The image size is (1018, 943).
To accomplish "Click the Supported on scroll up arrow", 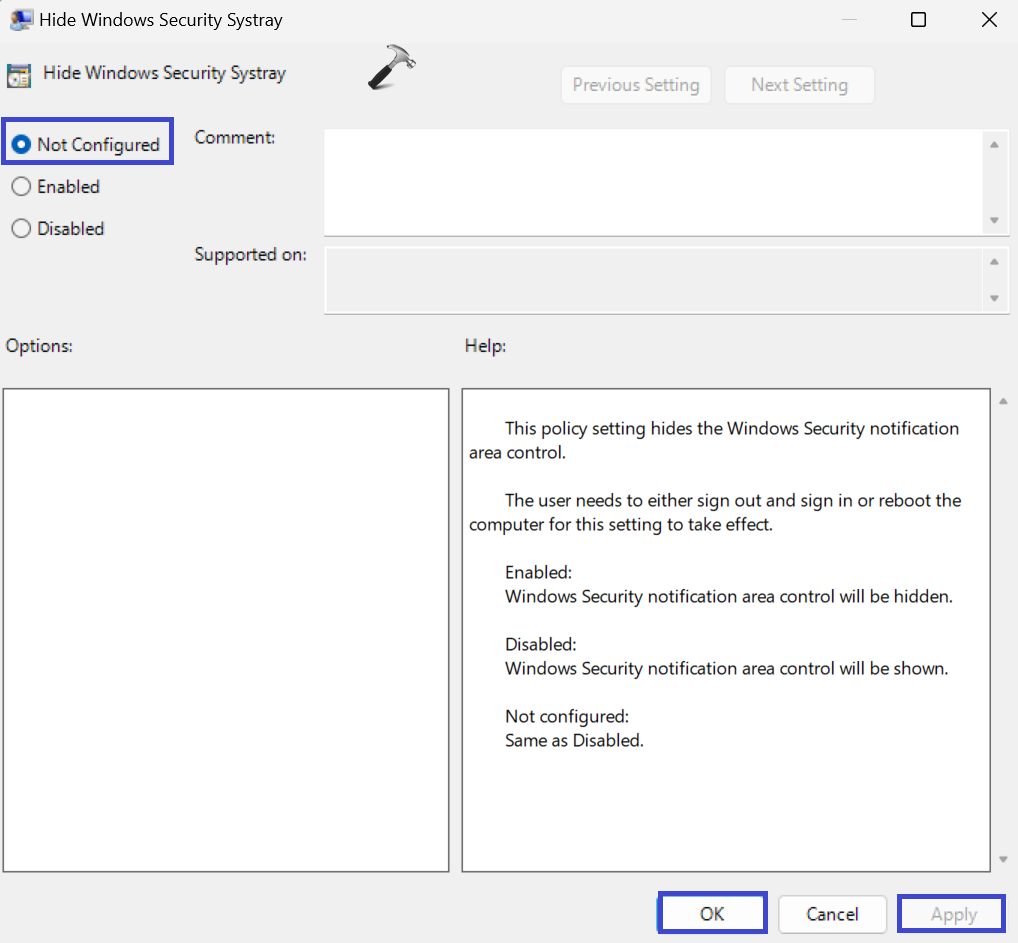I will tap(993, 262).
